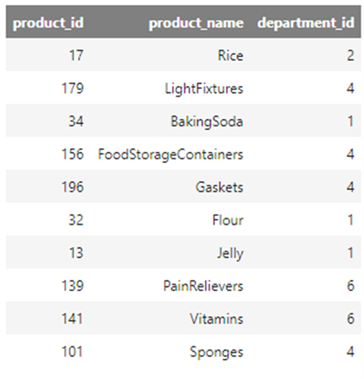Click the product_id column header

click(x=48, y=23)
